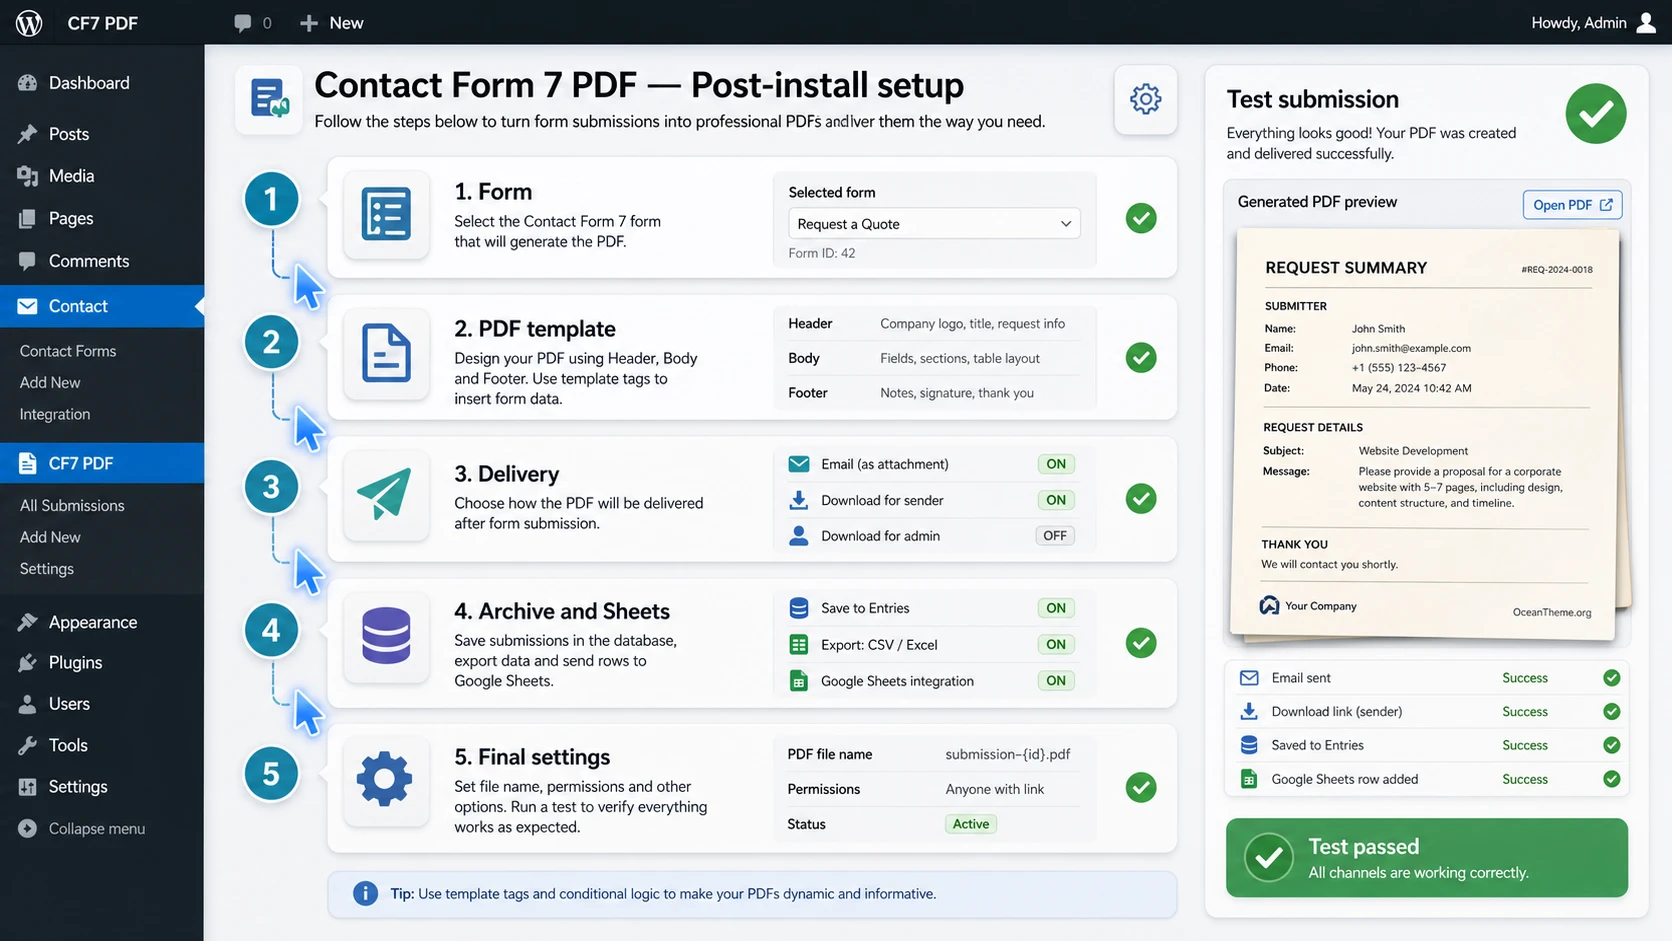
Task: Click the Download for admin person icon
Action: coord(799,536)
